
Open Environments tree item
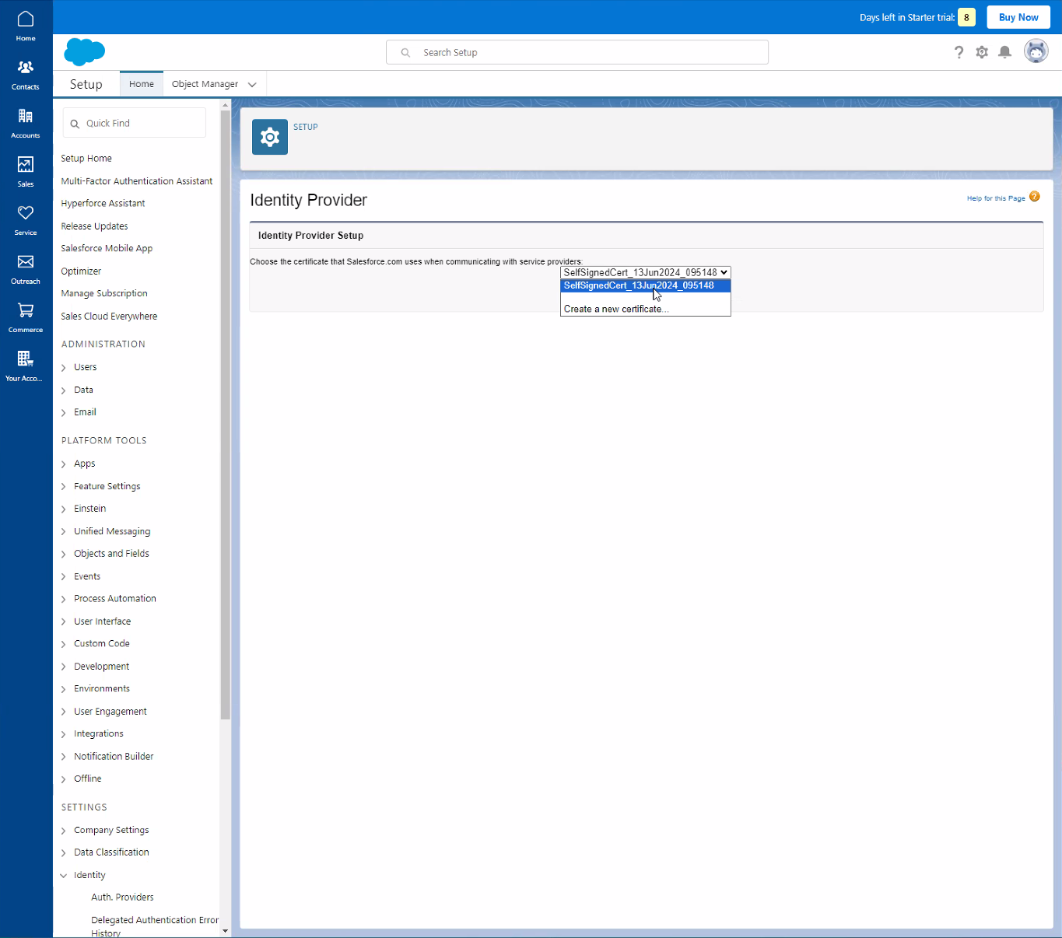point(102,689)
